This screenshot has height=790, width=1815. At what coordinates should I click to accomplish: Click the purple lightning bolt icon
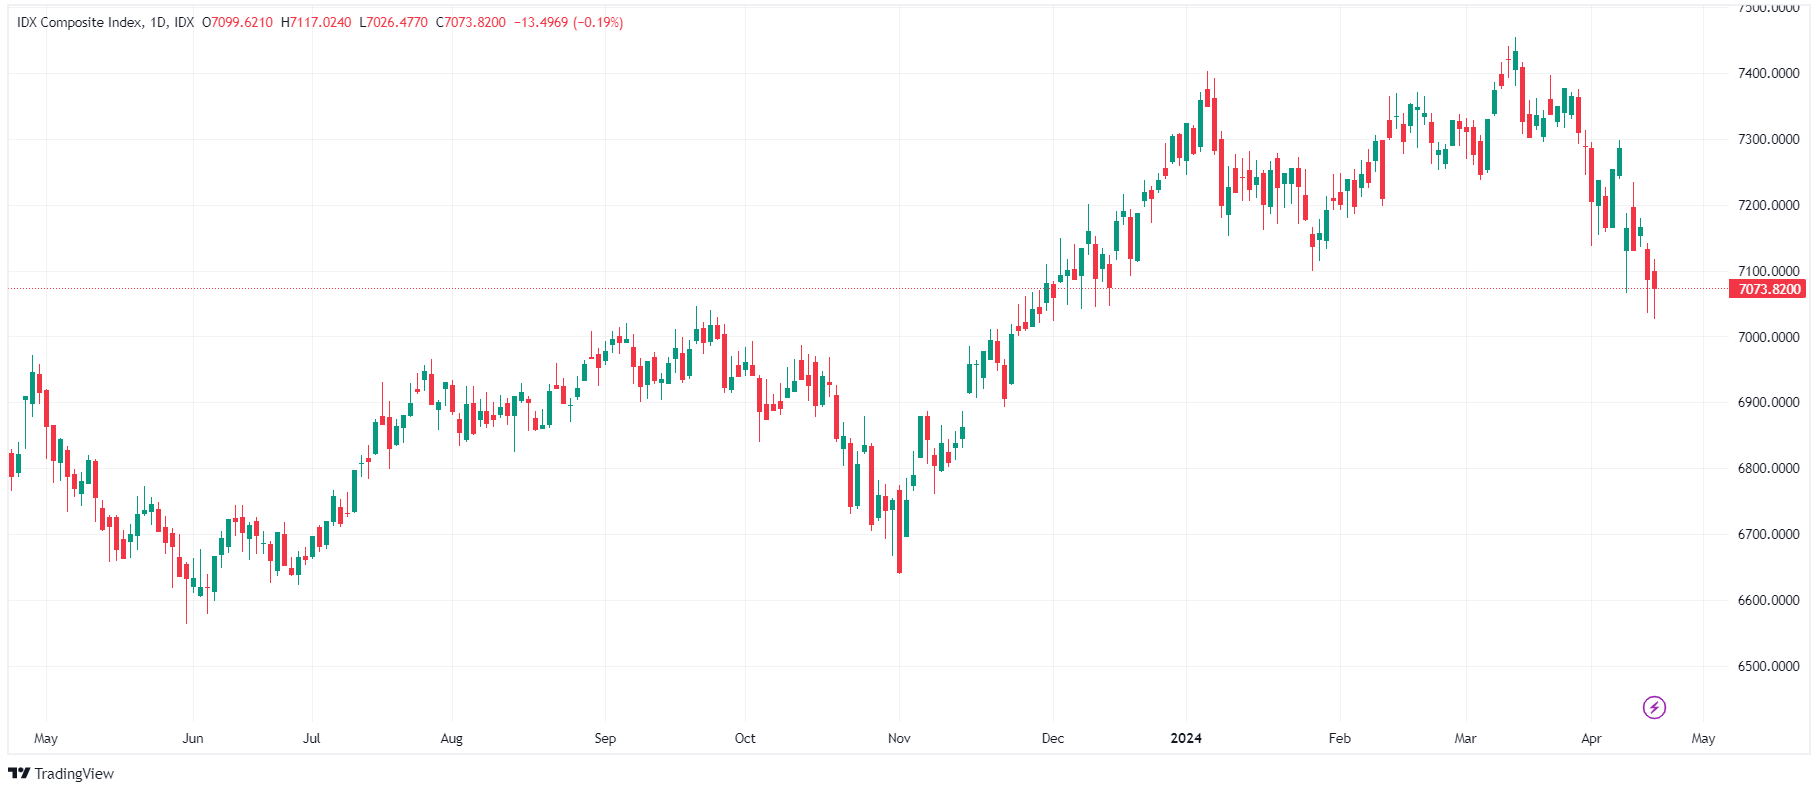(1654, 708)
